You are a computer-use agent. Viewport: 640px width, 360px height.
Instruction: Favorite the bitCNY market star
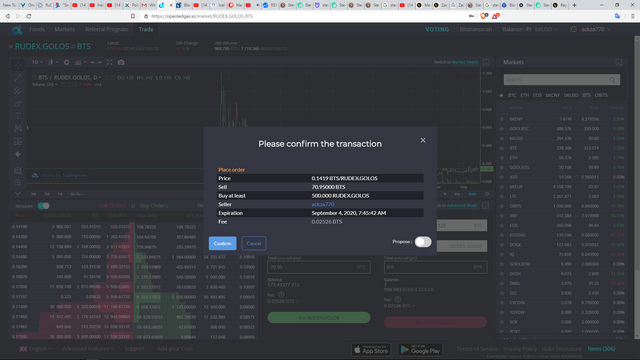502,119
